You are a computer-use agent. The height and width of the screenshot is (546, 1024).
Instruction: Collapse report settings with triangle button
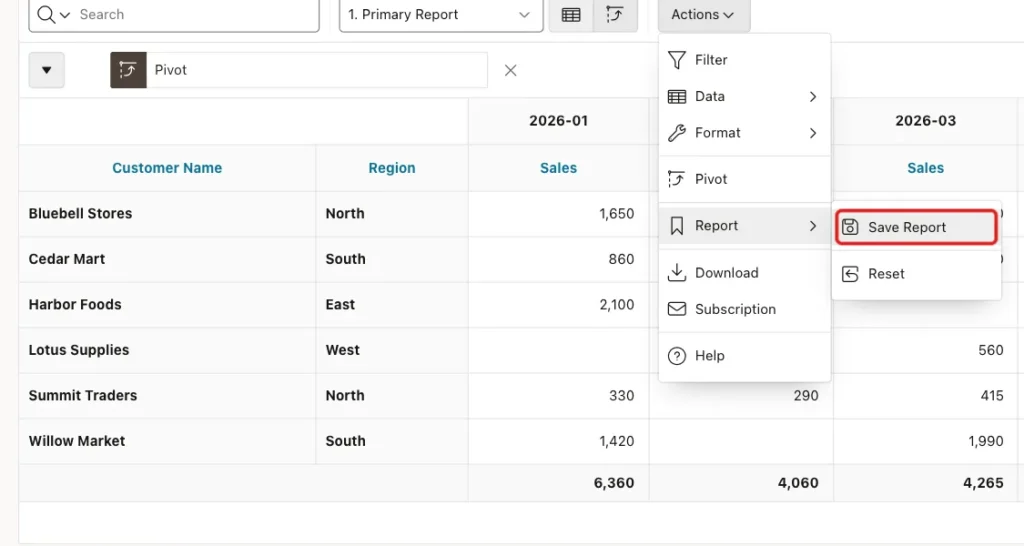(46, 70)
